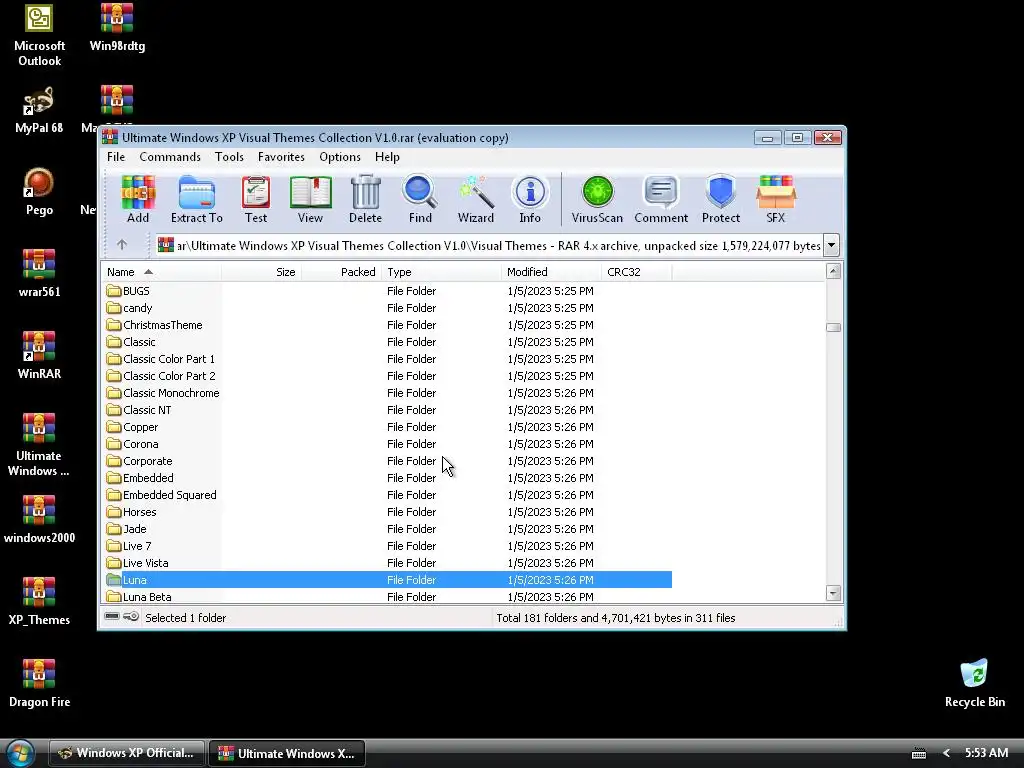Open the Options menu
The width and height of the screenshot is (1024, 768).
click(340, 157)
